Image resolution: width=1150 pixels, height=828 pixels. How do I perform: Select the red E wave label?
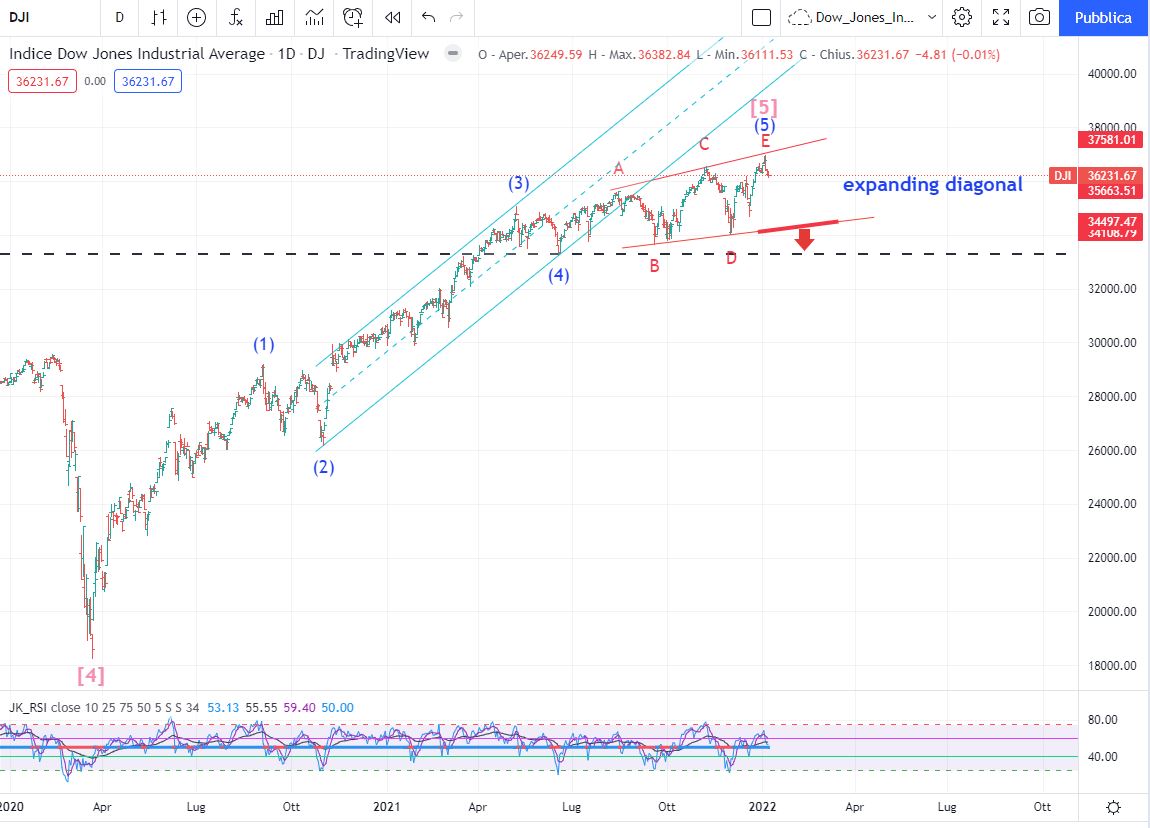[765, 141]
